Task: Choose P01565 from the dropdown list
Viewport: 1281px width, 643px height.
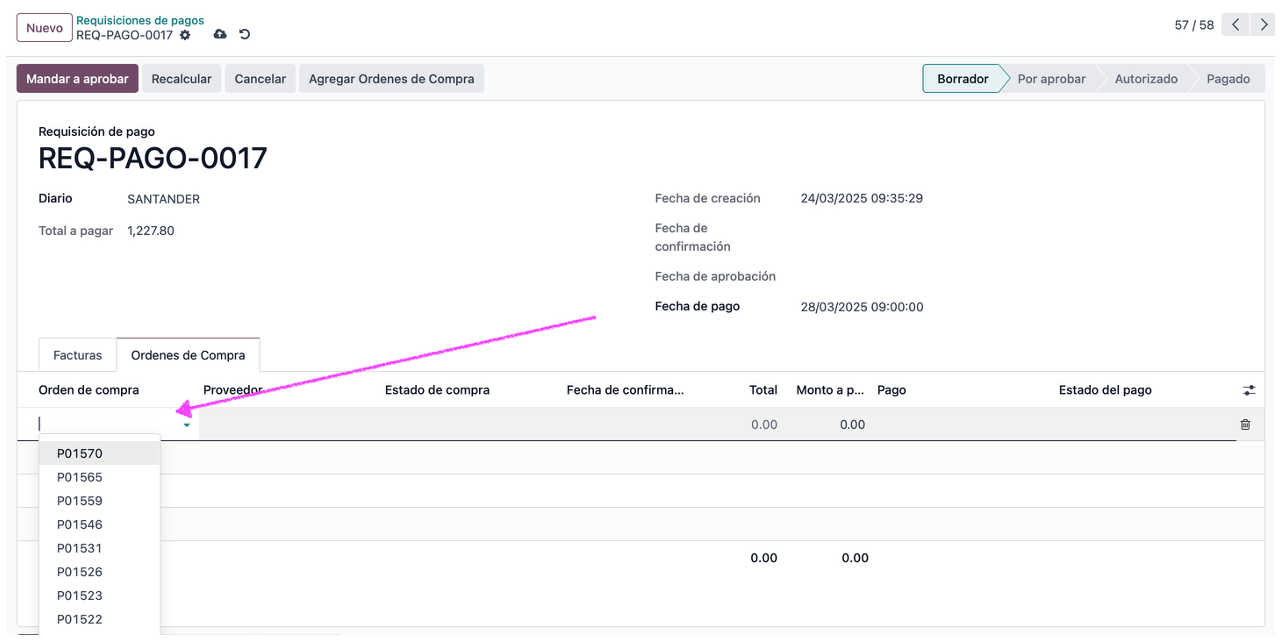Action: (99, 478)
